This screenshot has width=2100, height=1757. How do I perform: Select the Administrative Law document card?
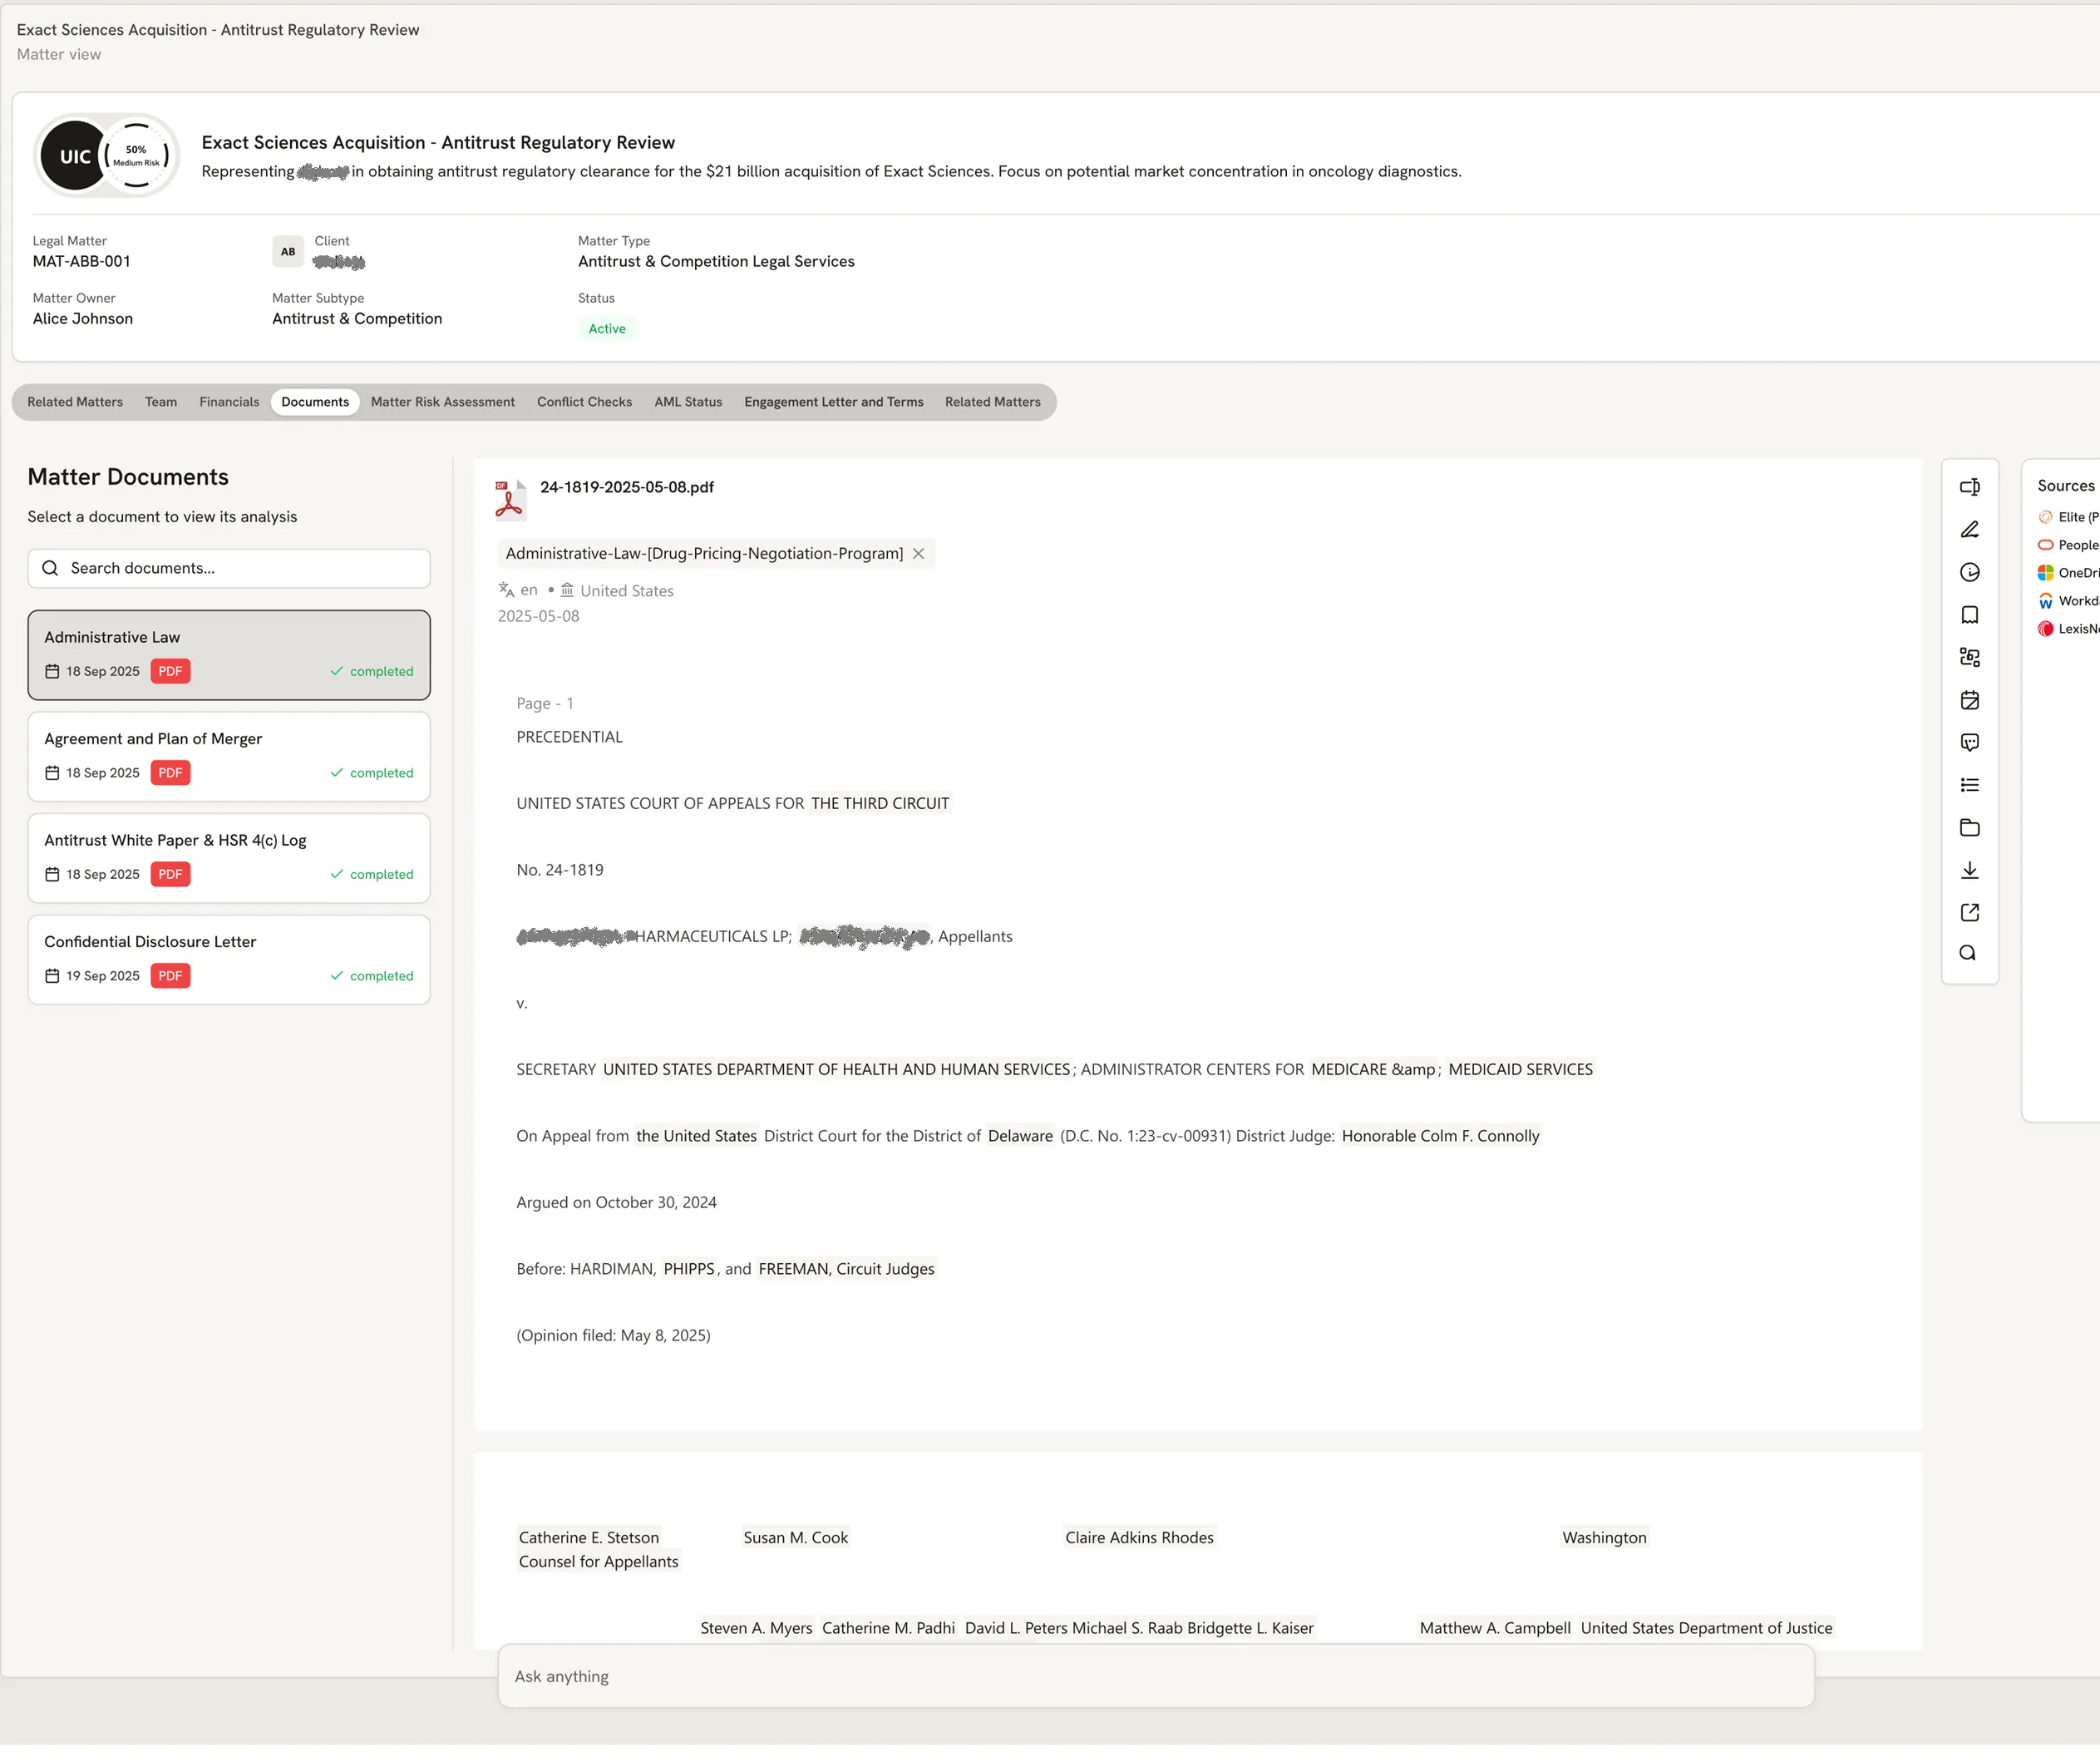[229, 655]
